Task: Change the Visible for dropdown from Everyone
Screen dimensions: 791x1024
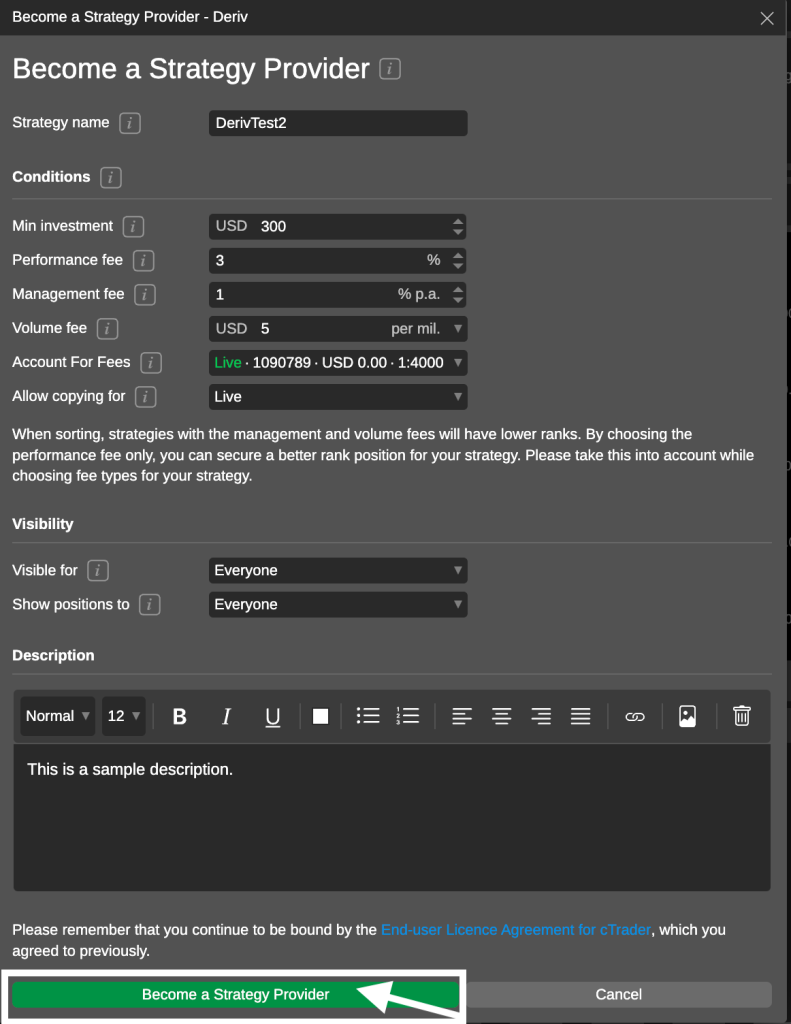Action: pyautogui.click(x=338, y=570)
